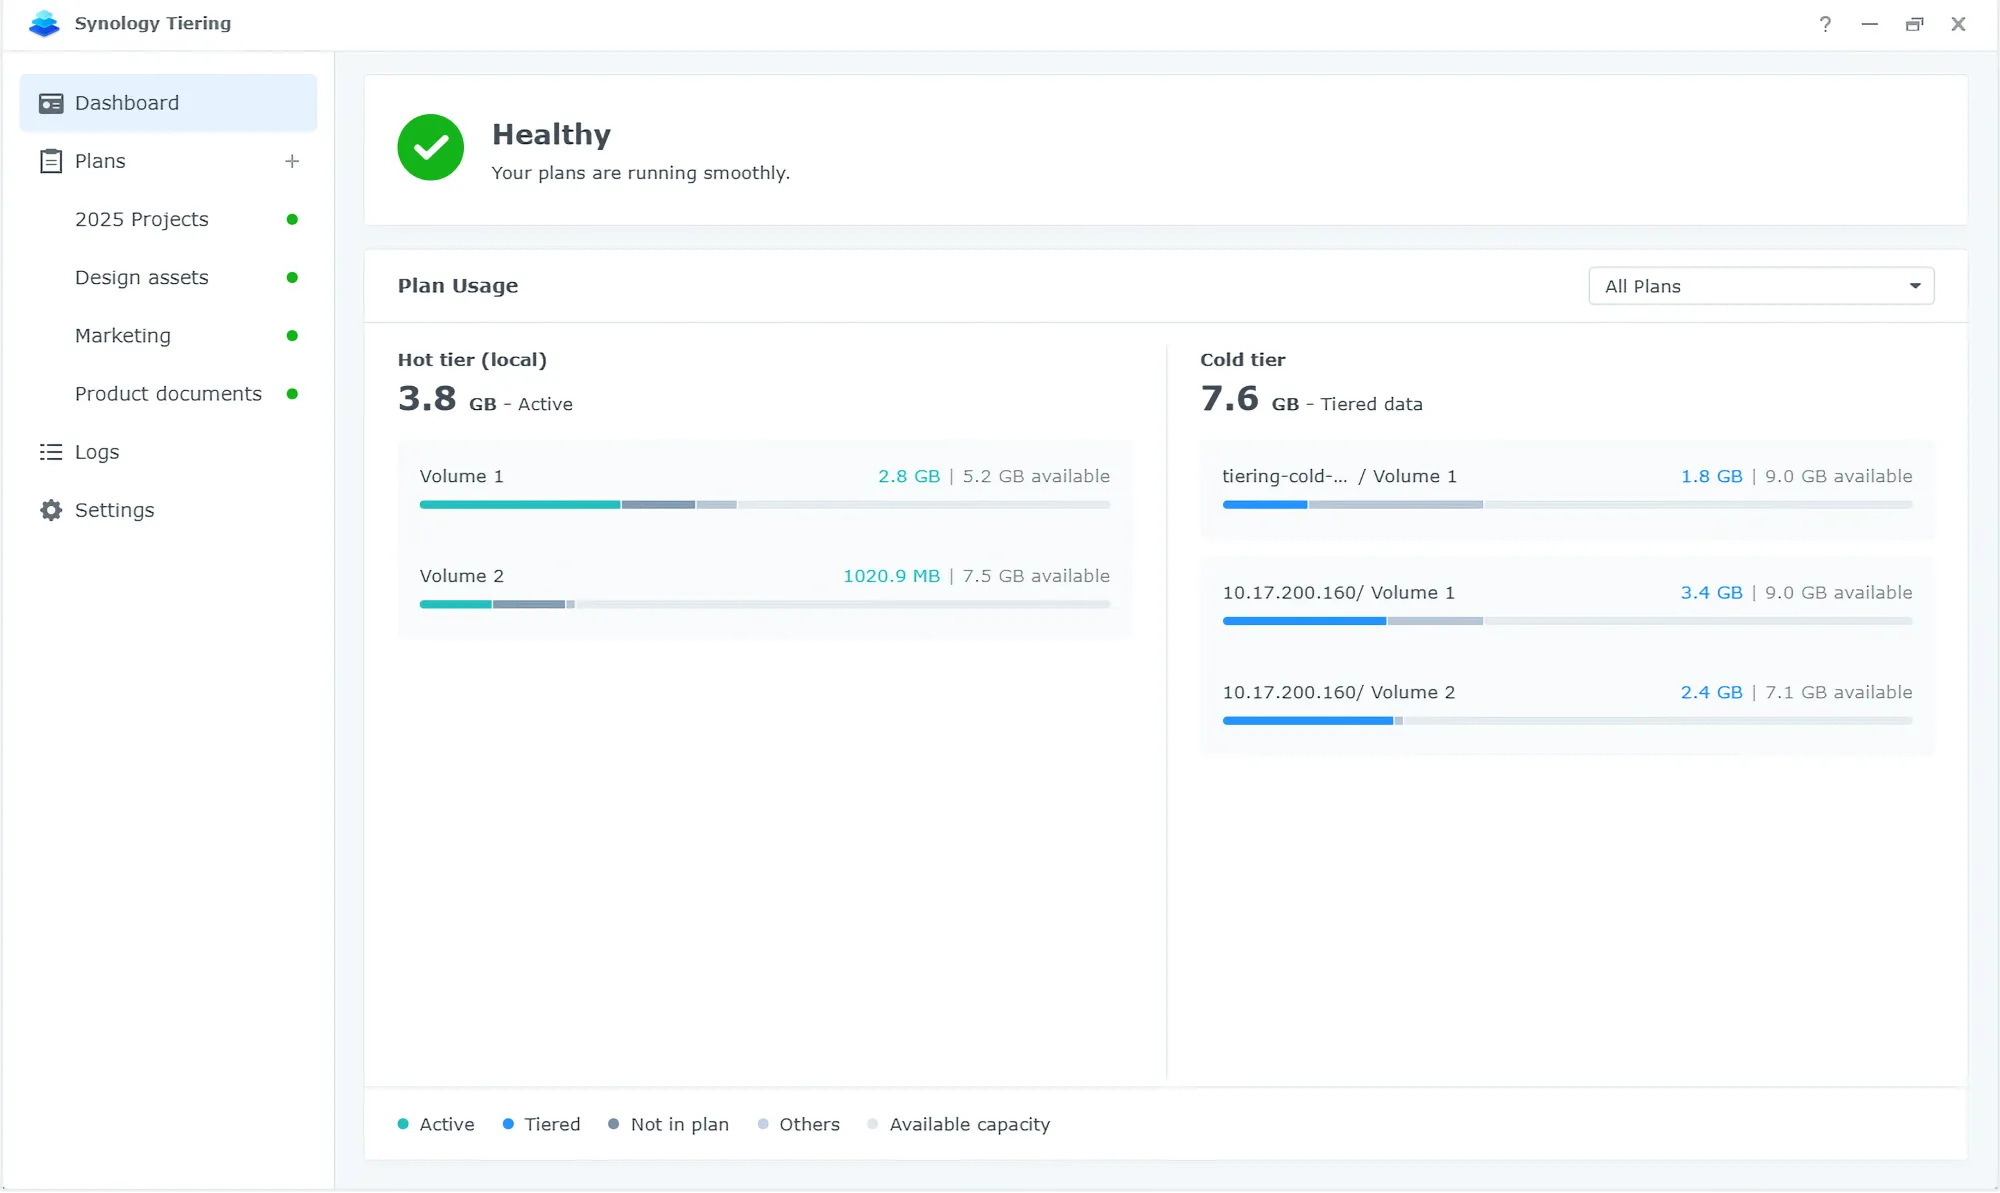Open the Product documents plan
Image resolution: width=2000 pixels, height=1193 pixels.
[x=168, y=394]
